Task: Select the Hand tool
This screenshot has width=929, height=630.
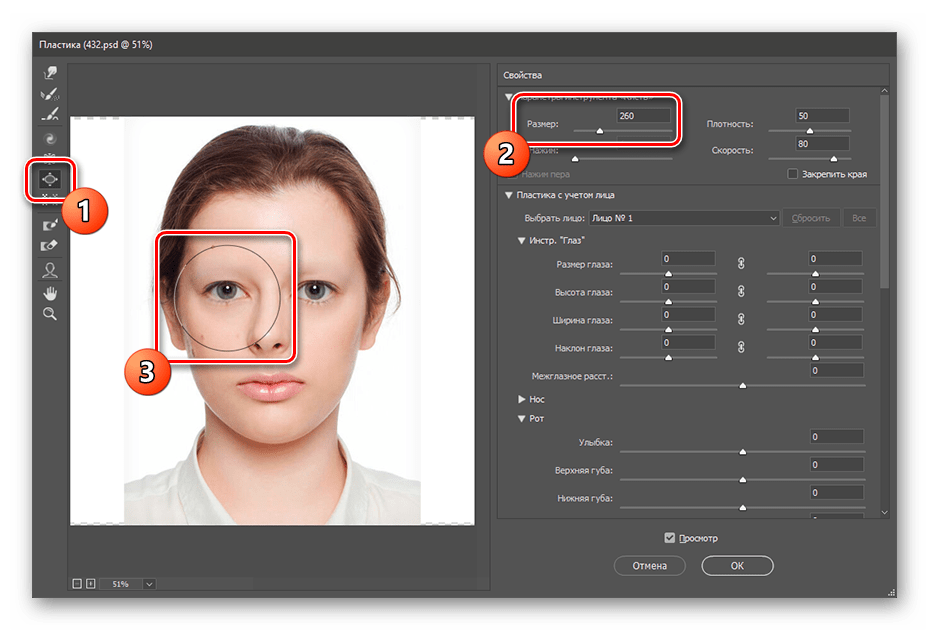Action: click(x=50, y=293)
